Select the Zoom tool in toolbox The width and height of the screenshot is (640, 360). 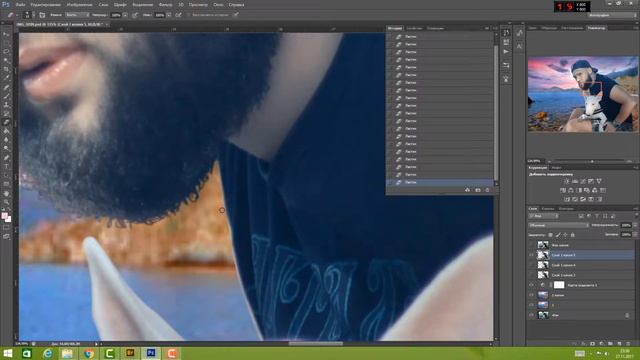point(6,202)
